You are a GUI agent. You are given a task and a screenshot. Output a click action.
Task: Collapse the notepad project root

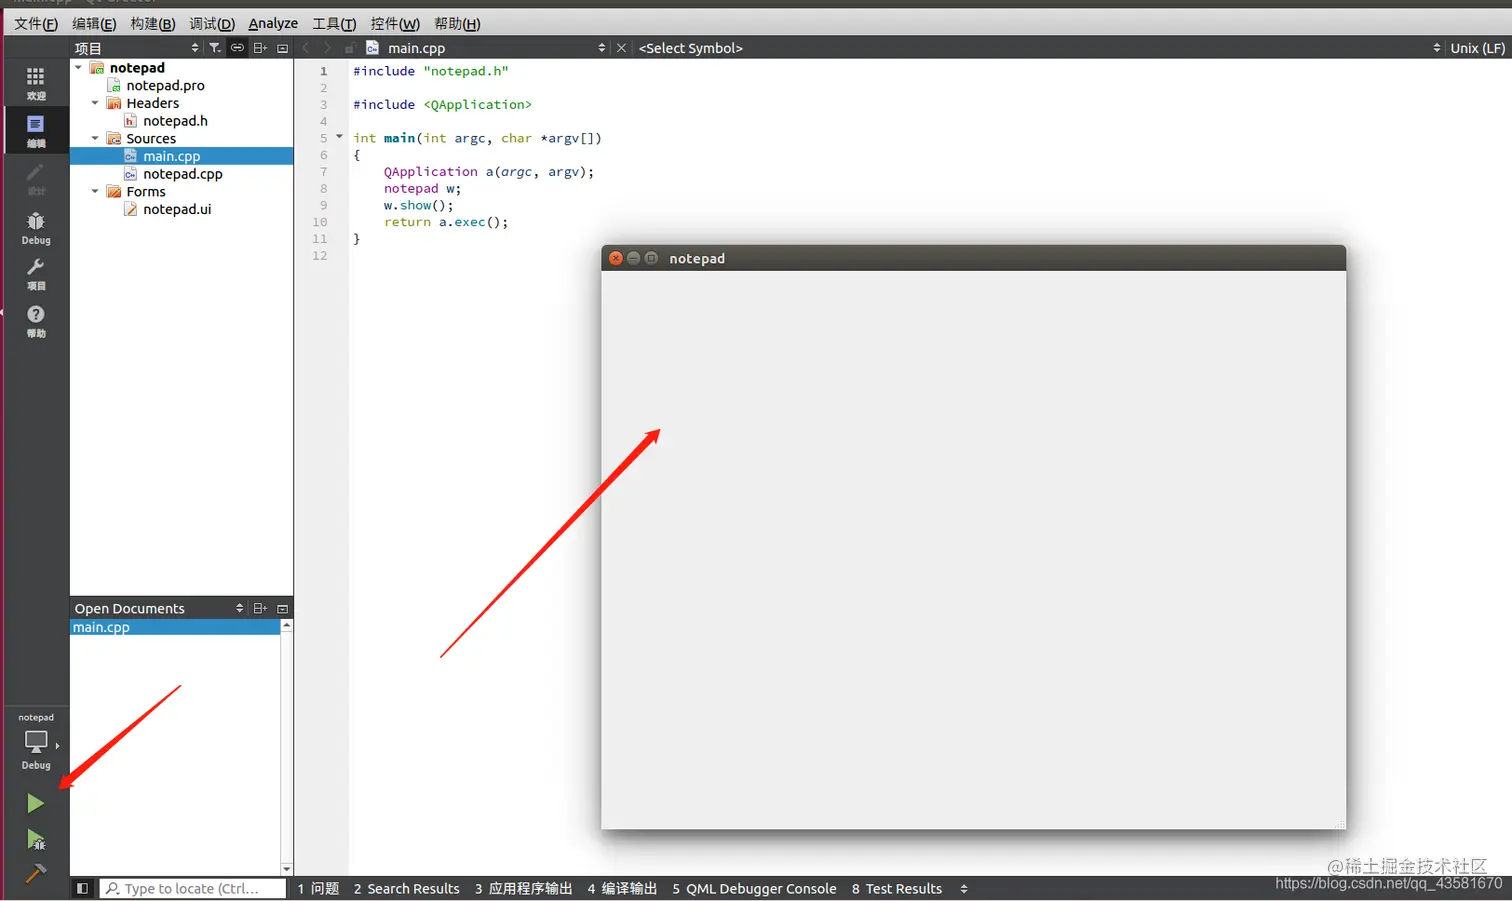click(x=78, y=68)
